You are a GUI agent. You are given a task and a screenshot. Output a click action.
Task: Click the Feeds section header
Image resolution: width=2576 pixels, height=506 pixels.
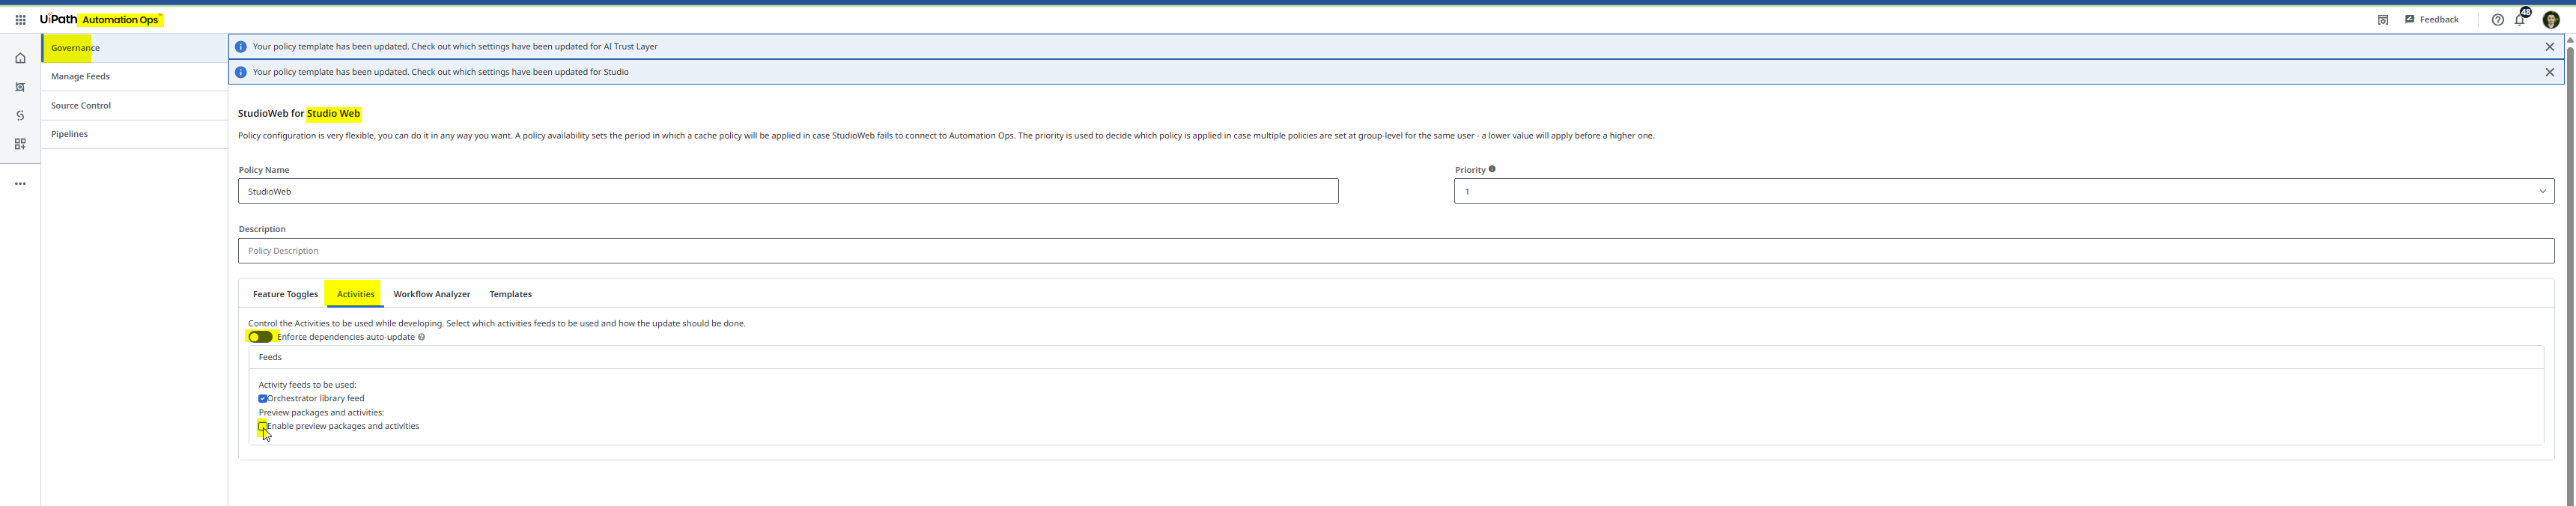1396,357
